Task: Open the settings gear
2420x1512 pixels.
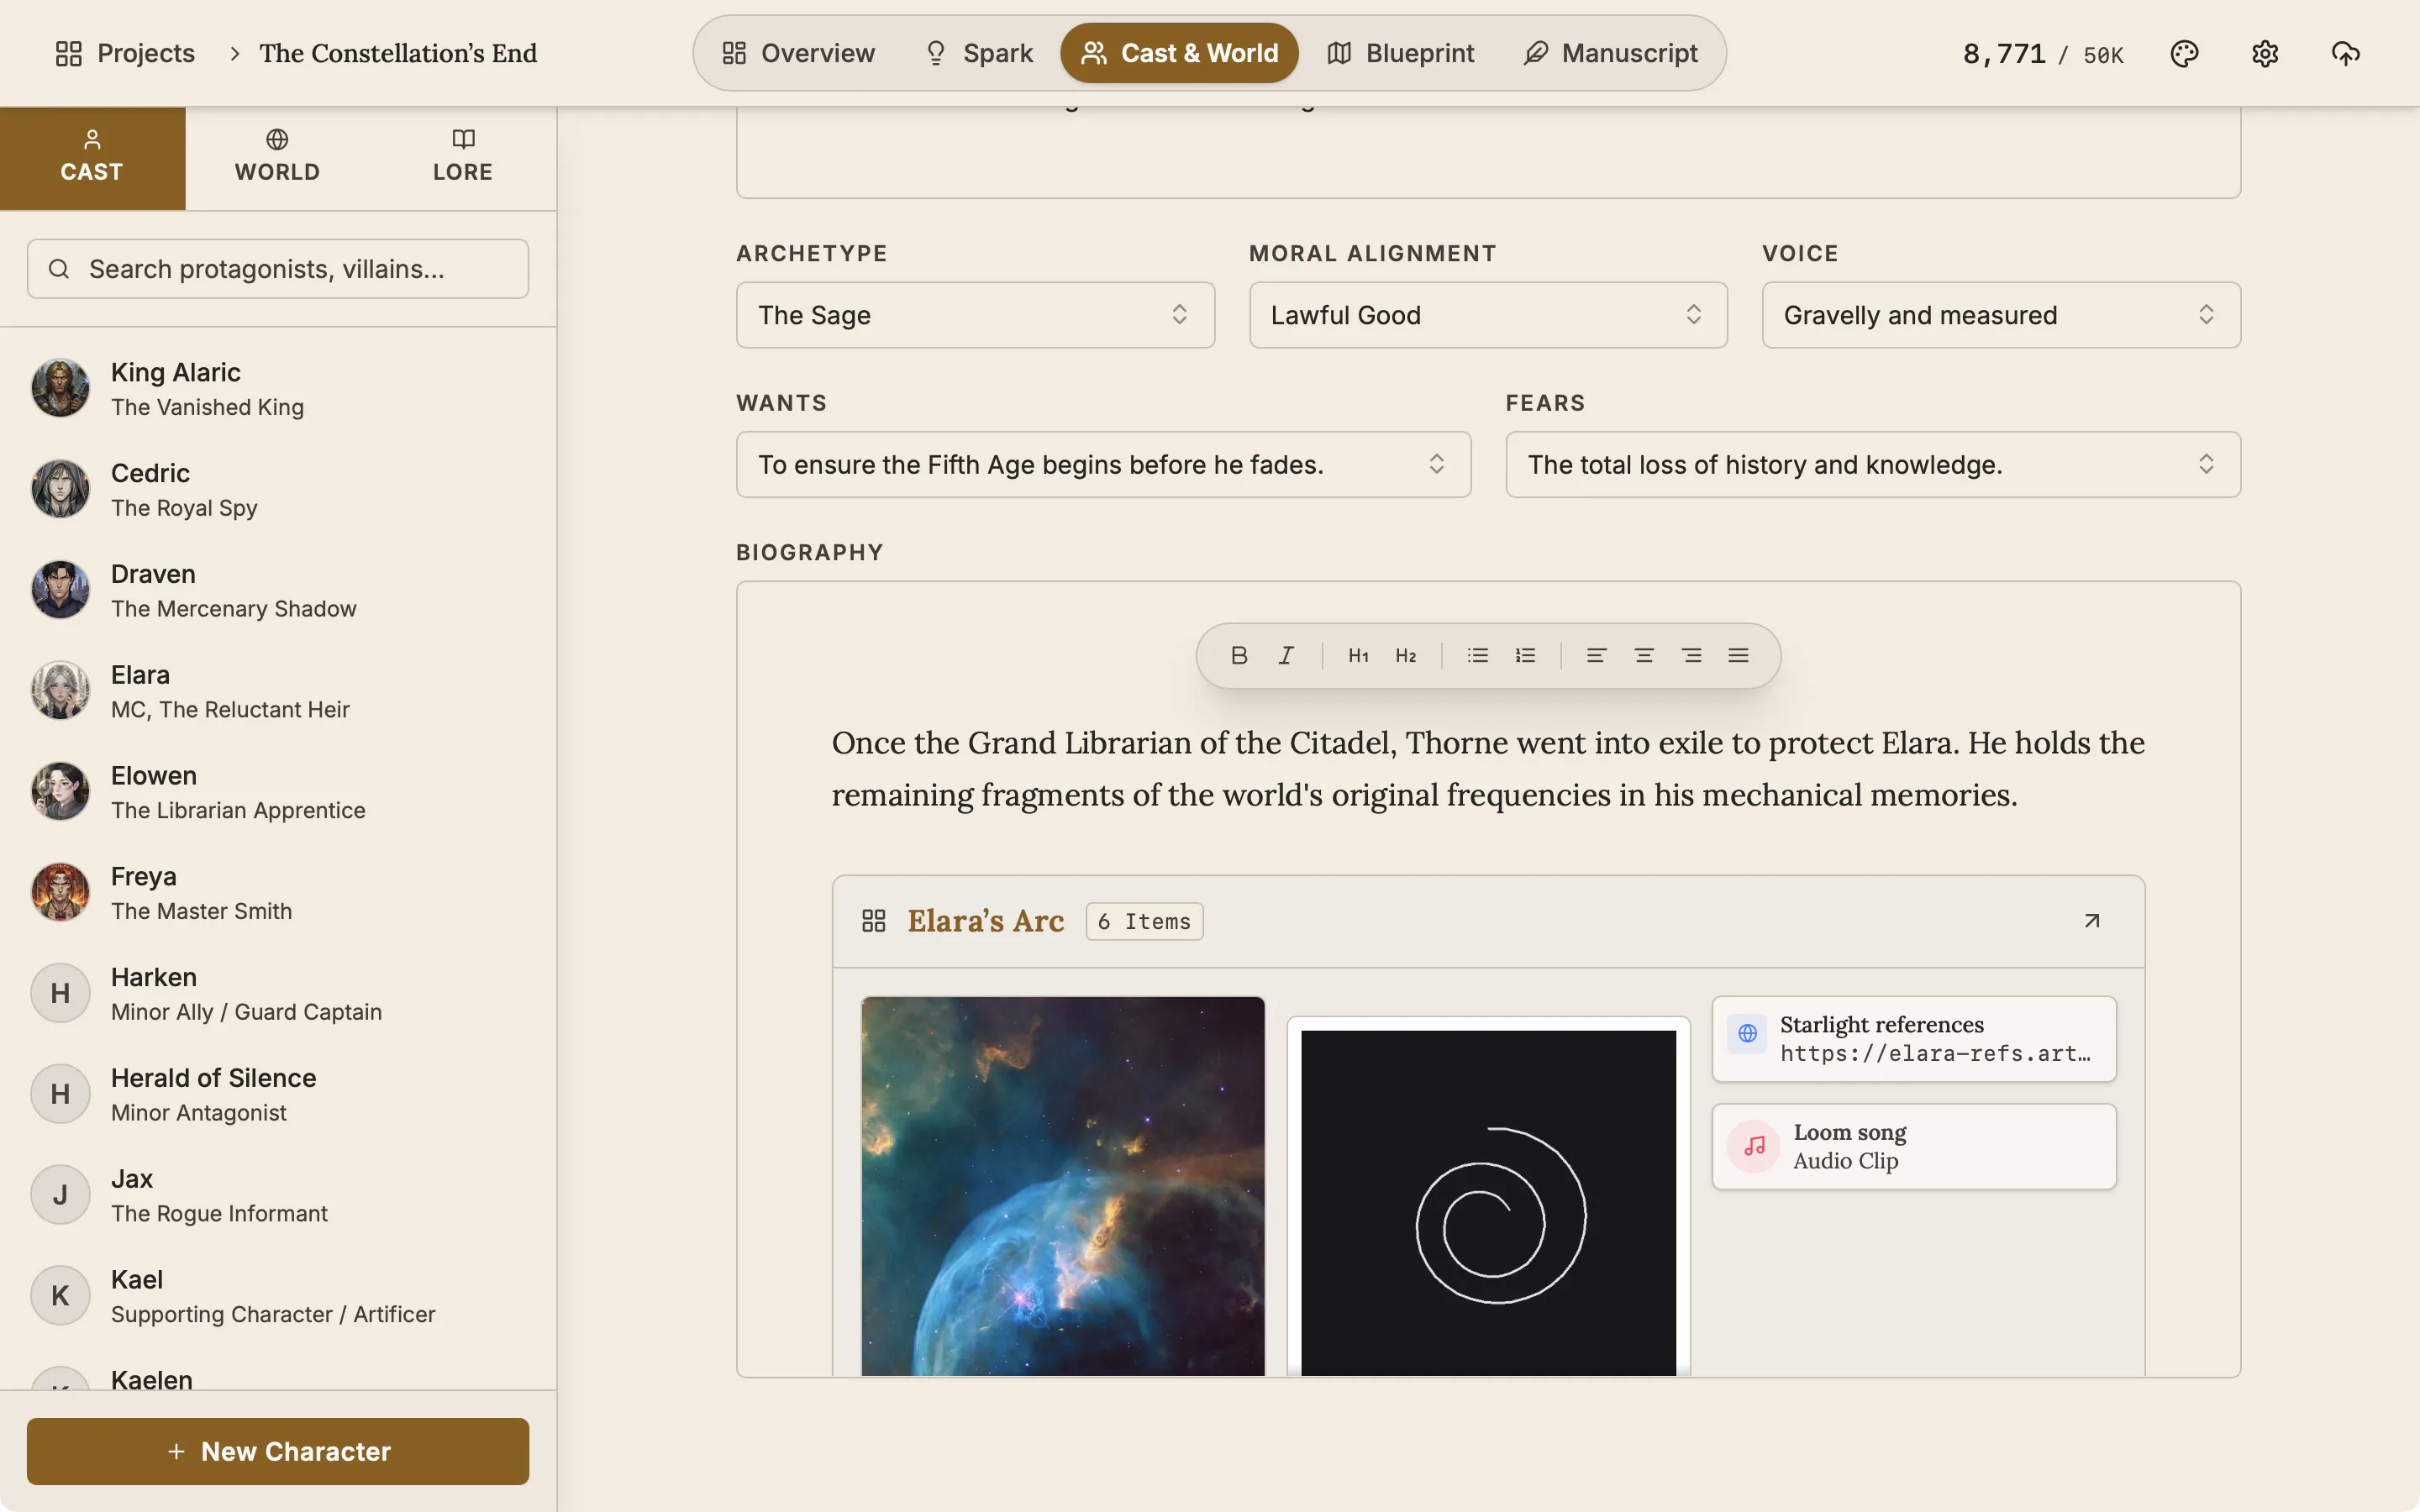Action: pyautogui.click(x=2265, y=53)
